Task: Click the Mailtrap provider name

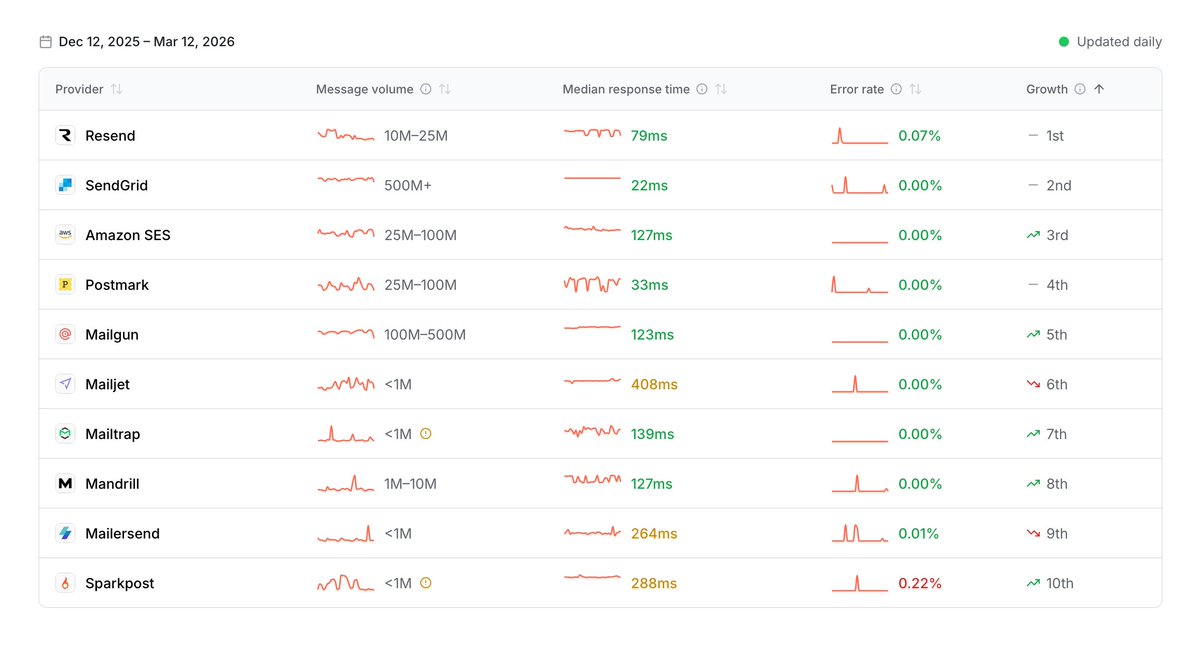Action: pos(112,434)
